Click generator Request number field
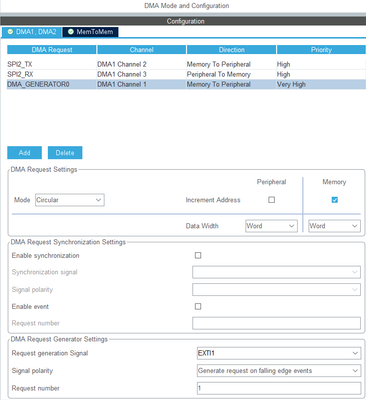The height and width of the screenshot is (400, 366). point(279,388)
